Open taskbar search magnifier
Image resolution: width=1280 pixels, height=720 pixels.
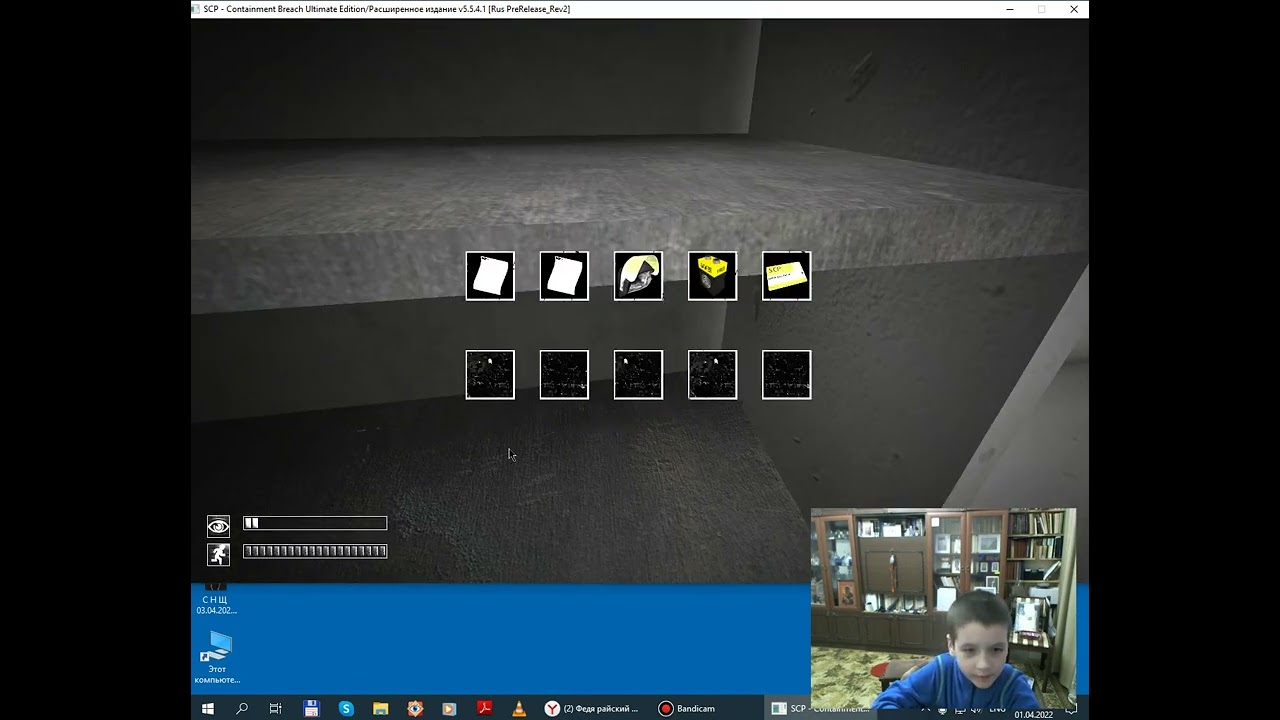pyautogui.click(x=242, y=708)
